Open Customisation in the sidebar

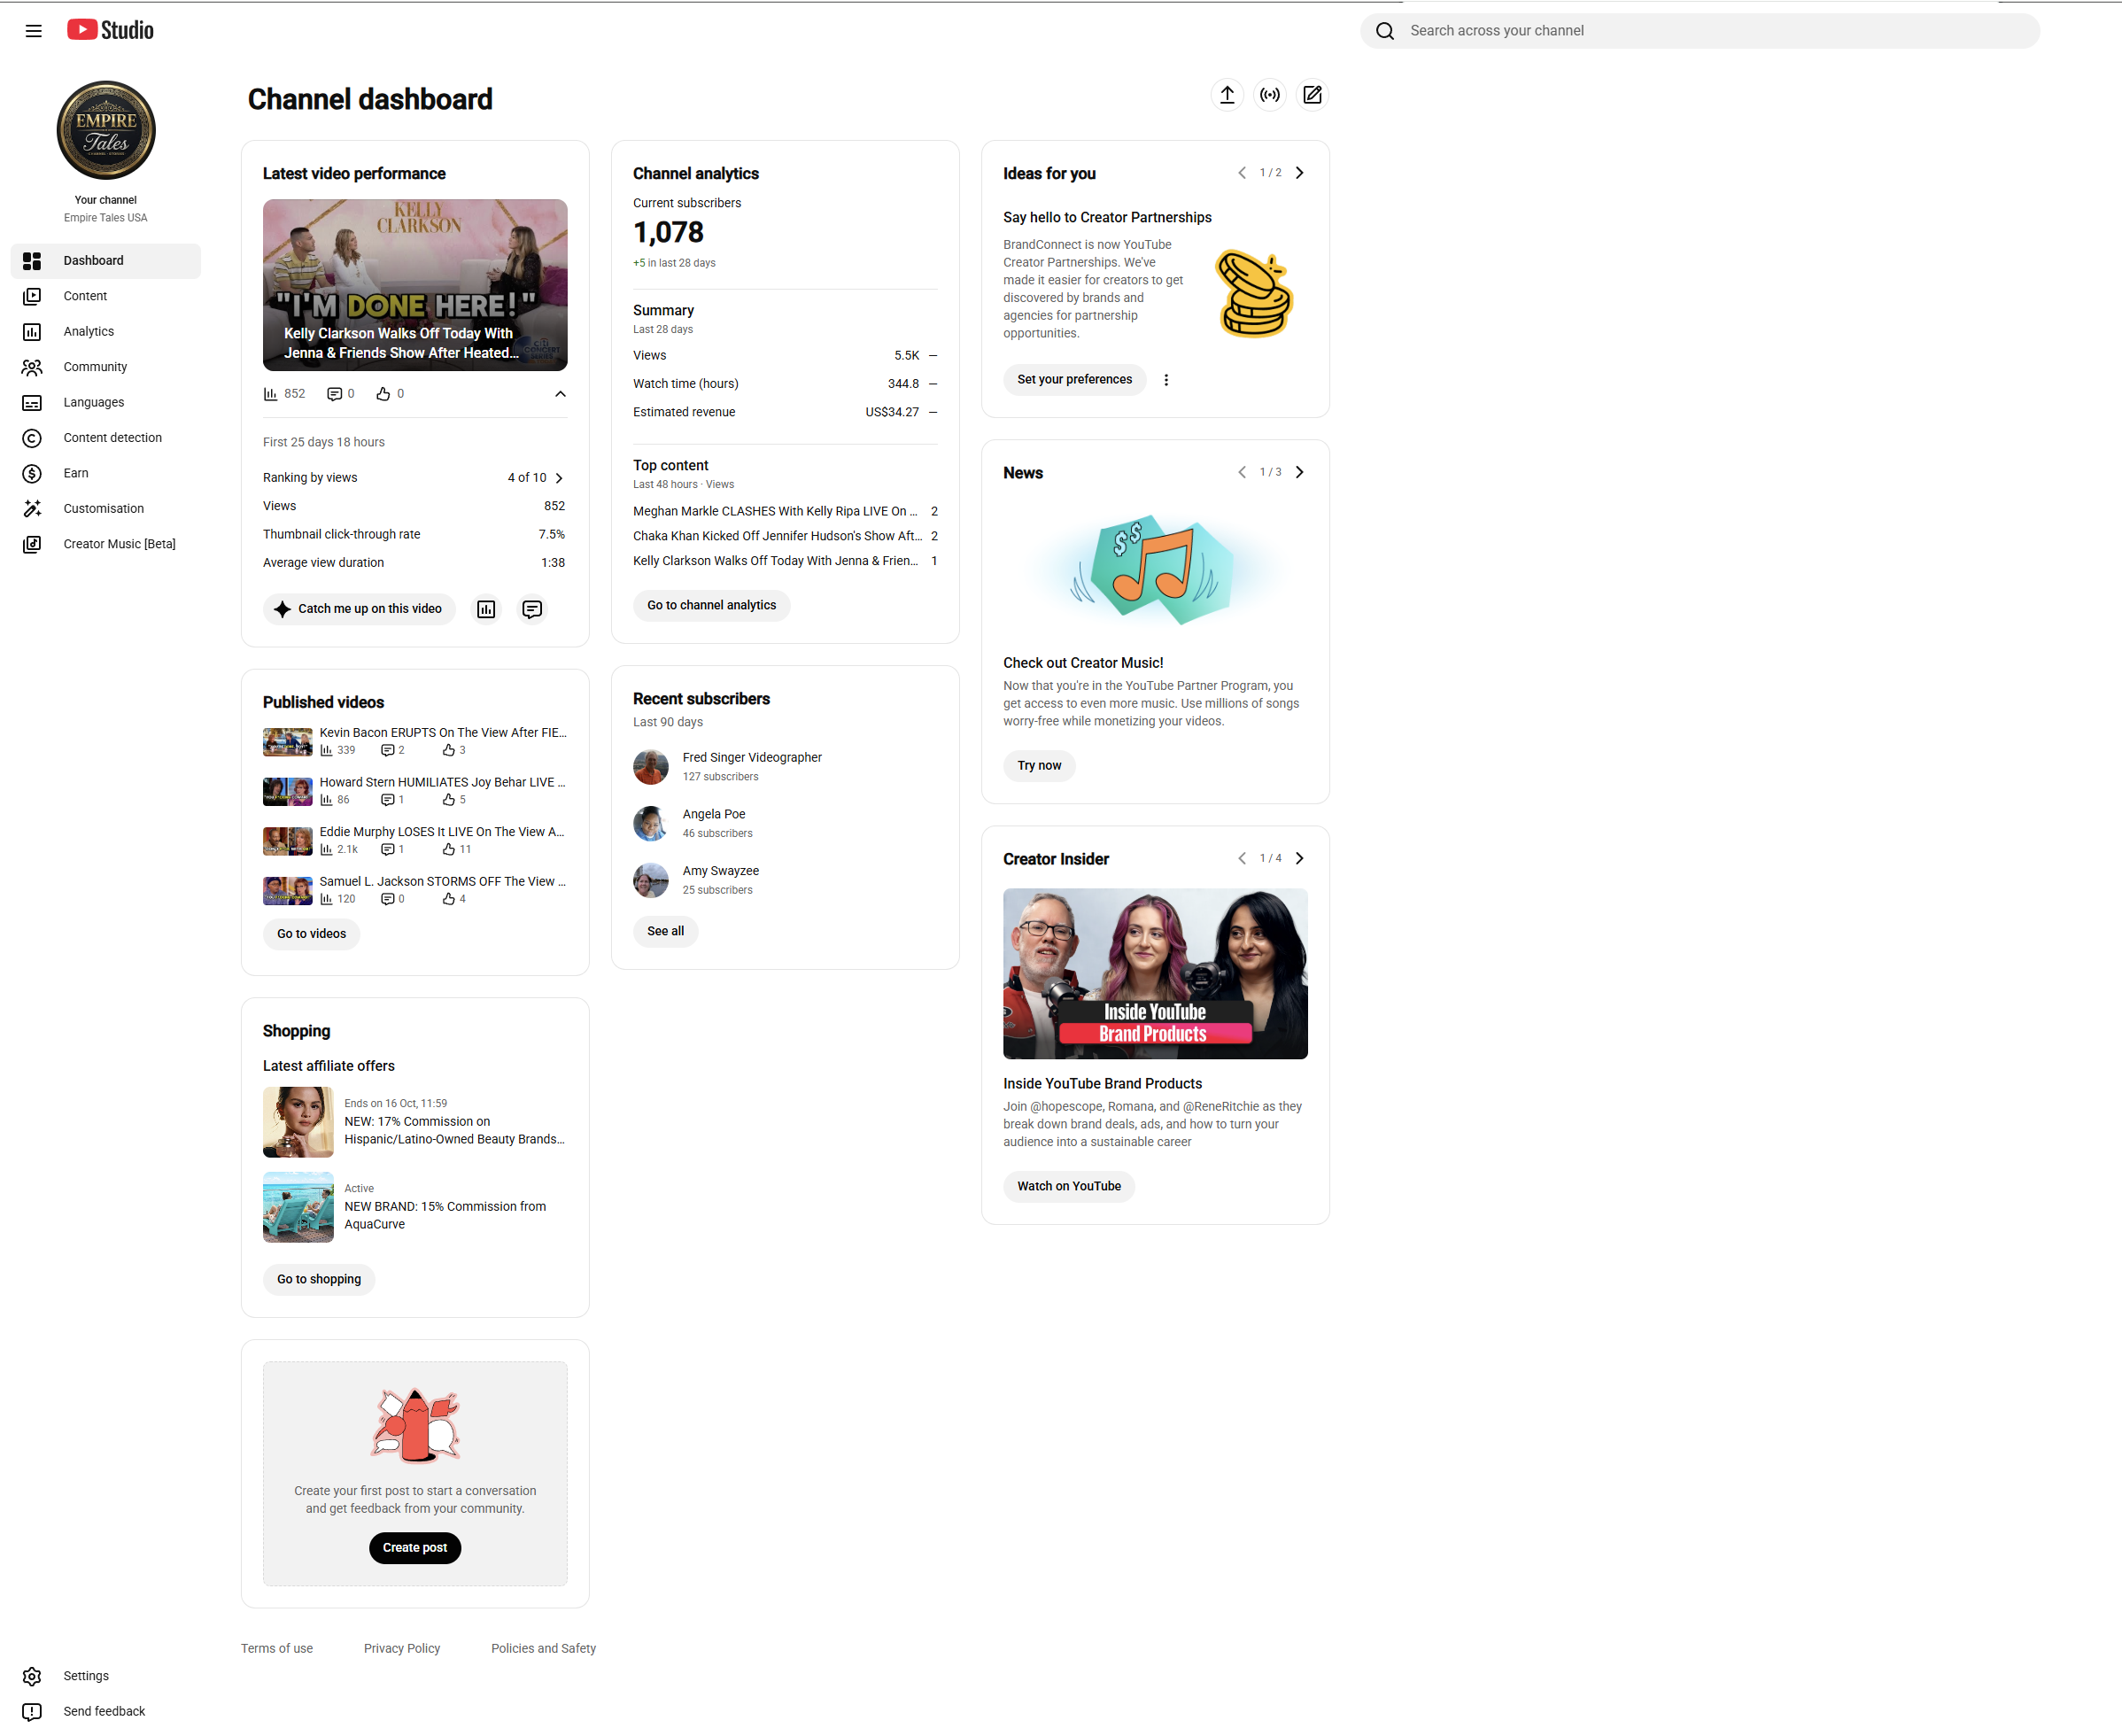click(106, 509)
